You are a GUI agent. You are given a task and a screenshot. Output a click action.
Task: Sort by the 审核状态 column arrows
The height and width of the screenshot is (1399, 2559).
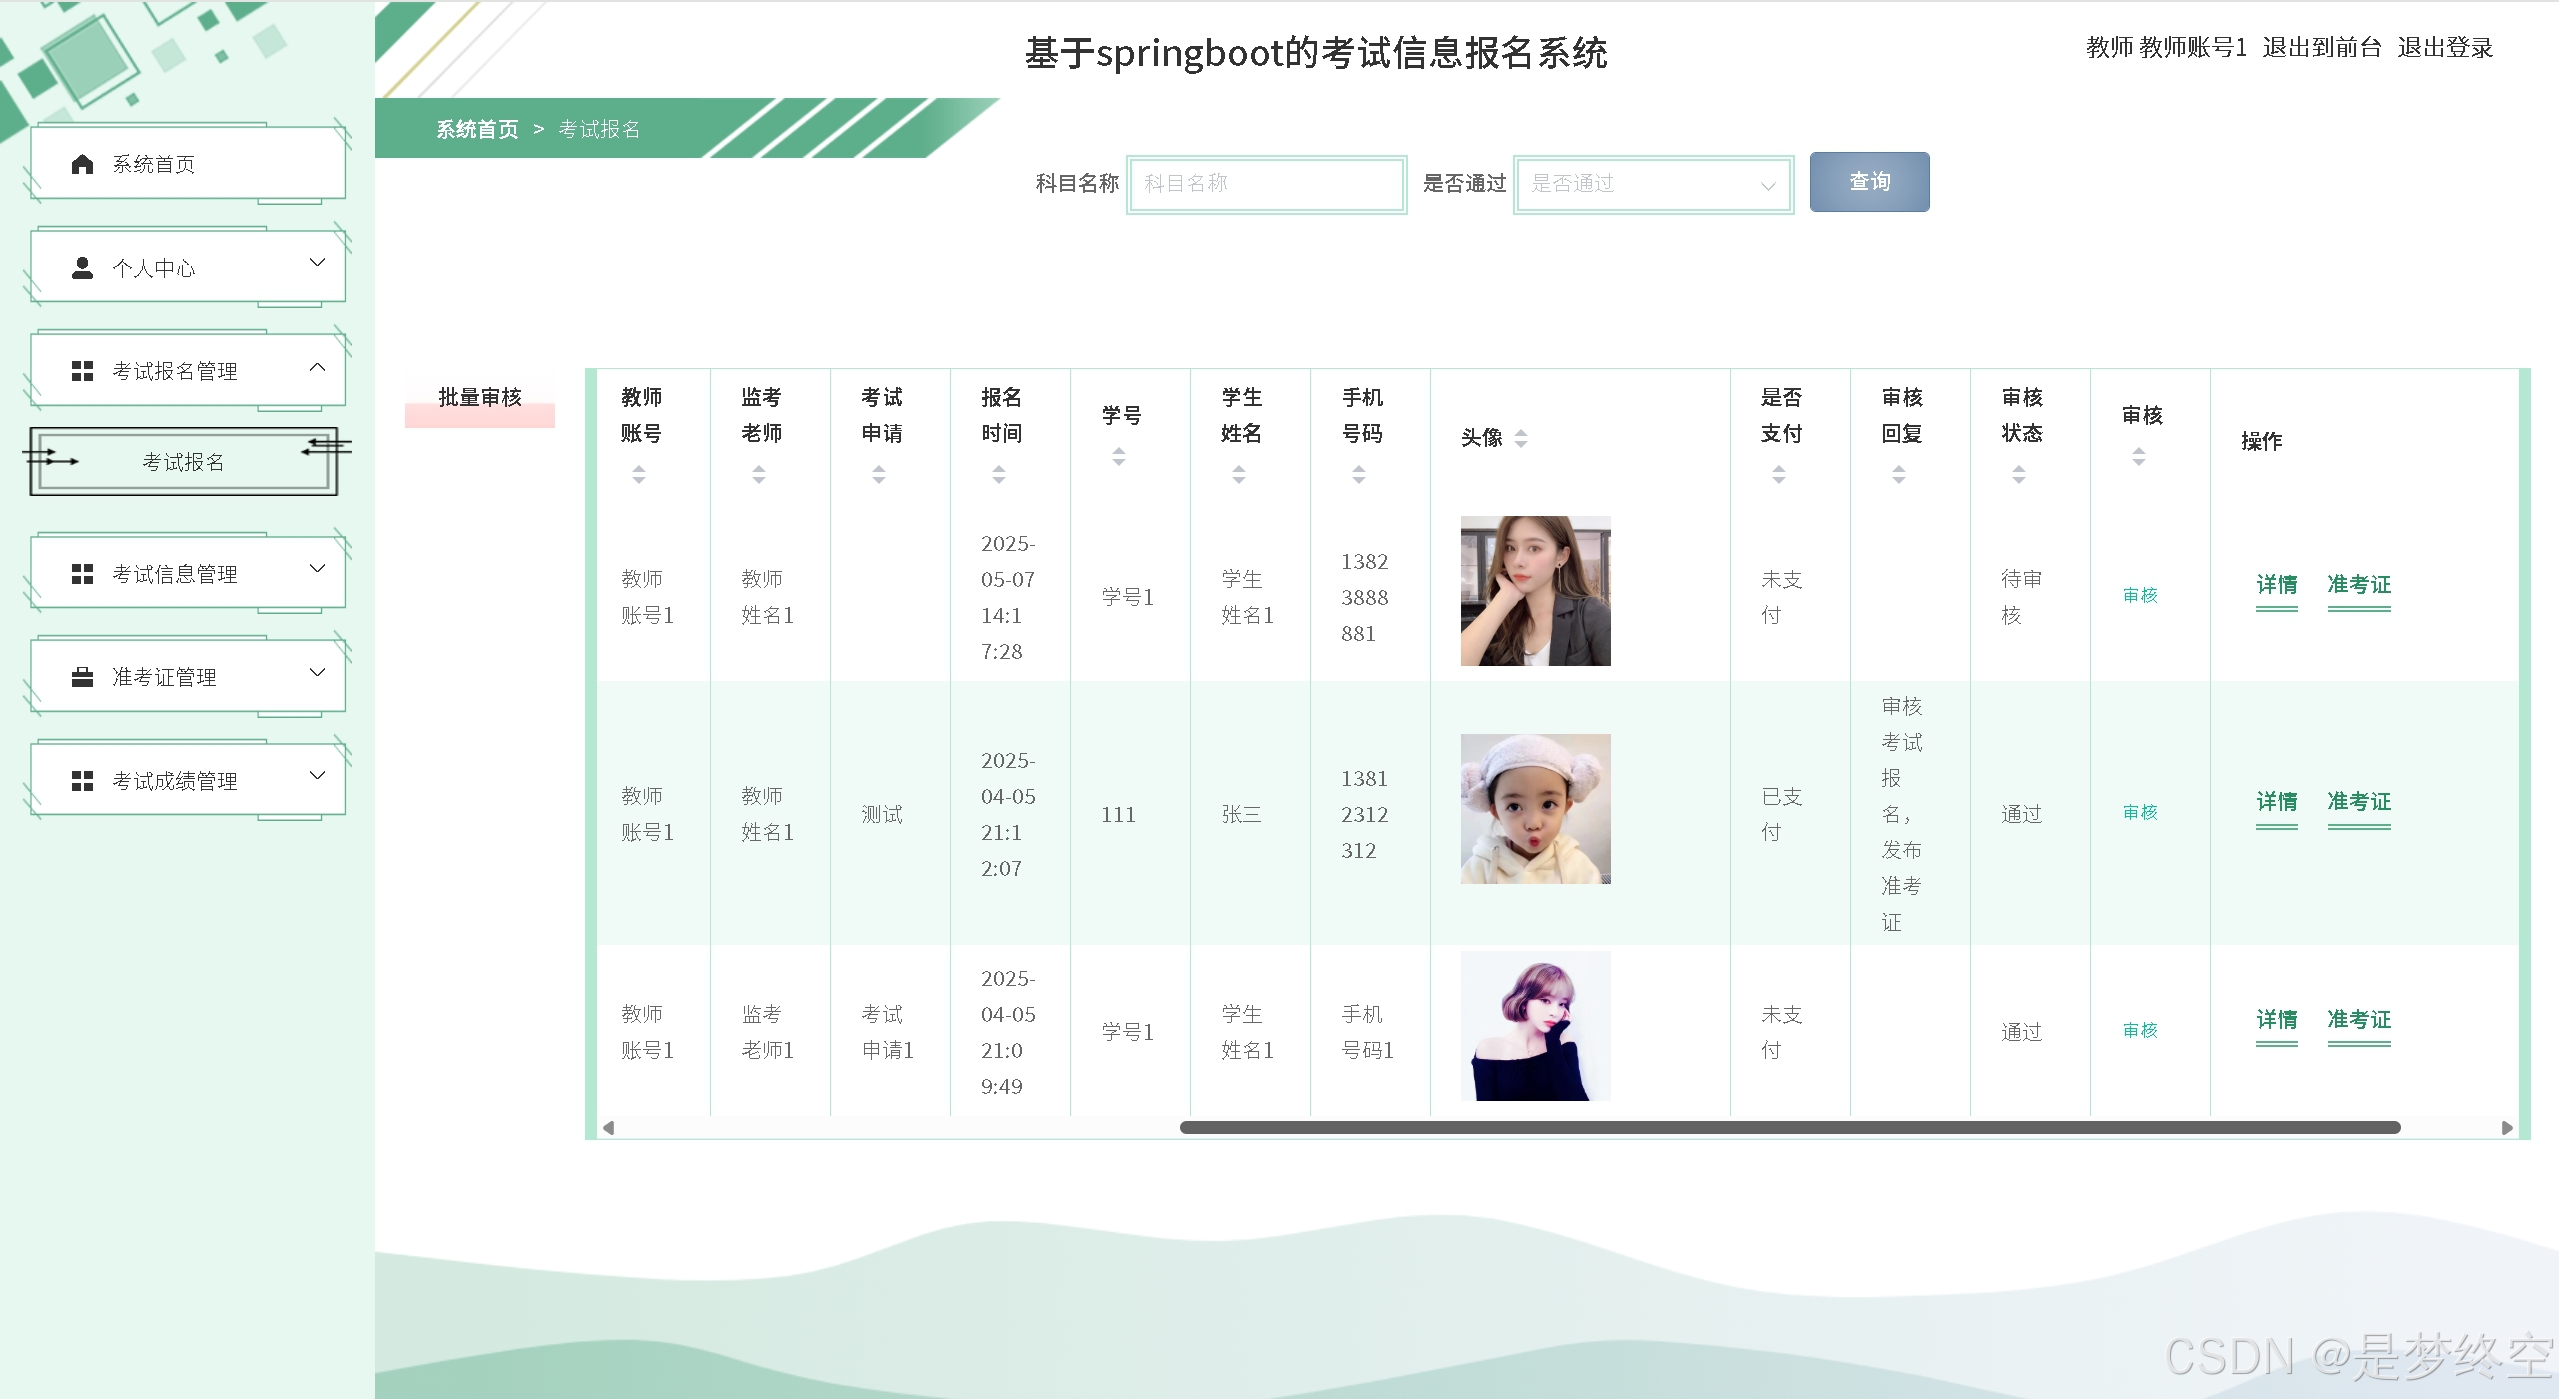[2018, 475]
